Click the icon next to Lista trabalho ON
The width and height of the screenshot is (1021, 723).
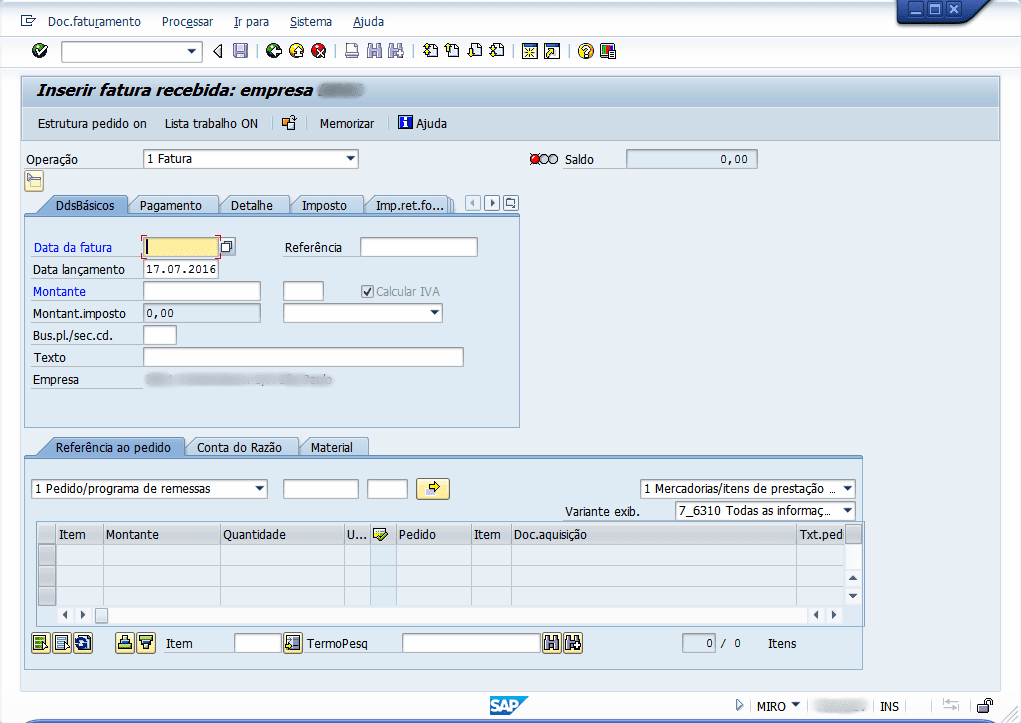288,123
